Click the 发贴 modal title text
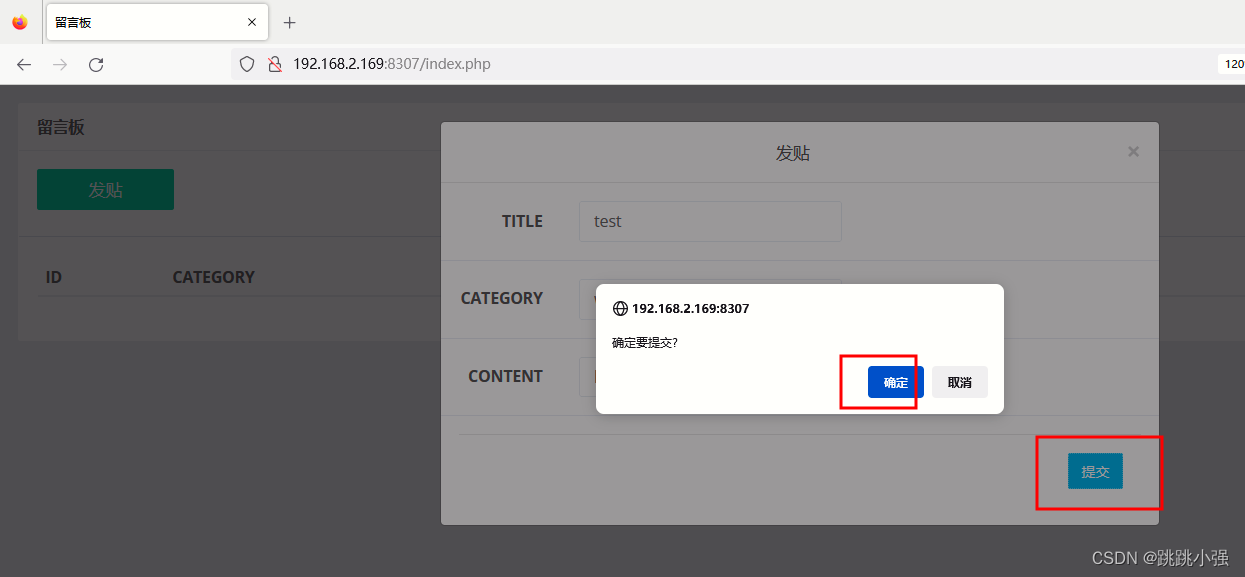This screenshot has width=1245, height=577. [793, 153]
